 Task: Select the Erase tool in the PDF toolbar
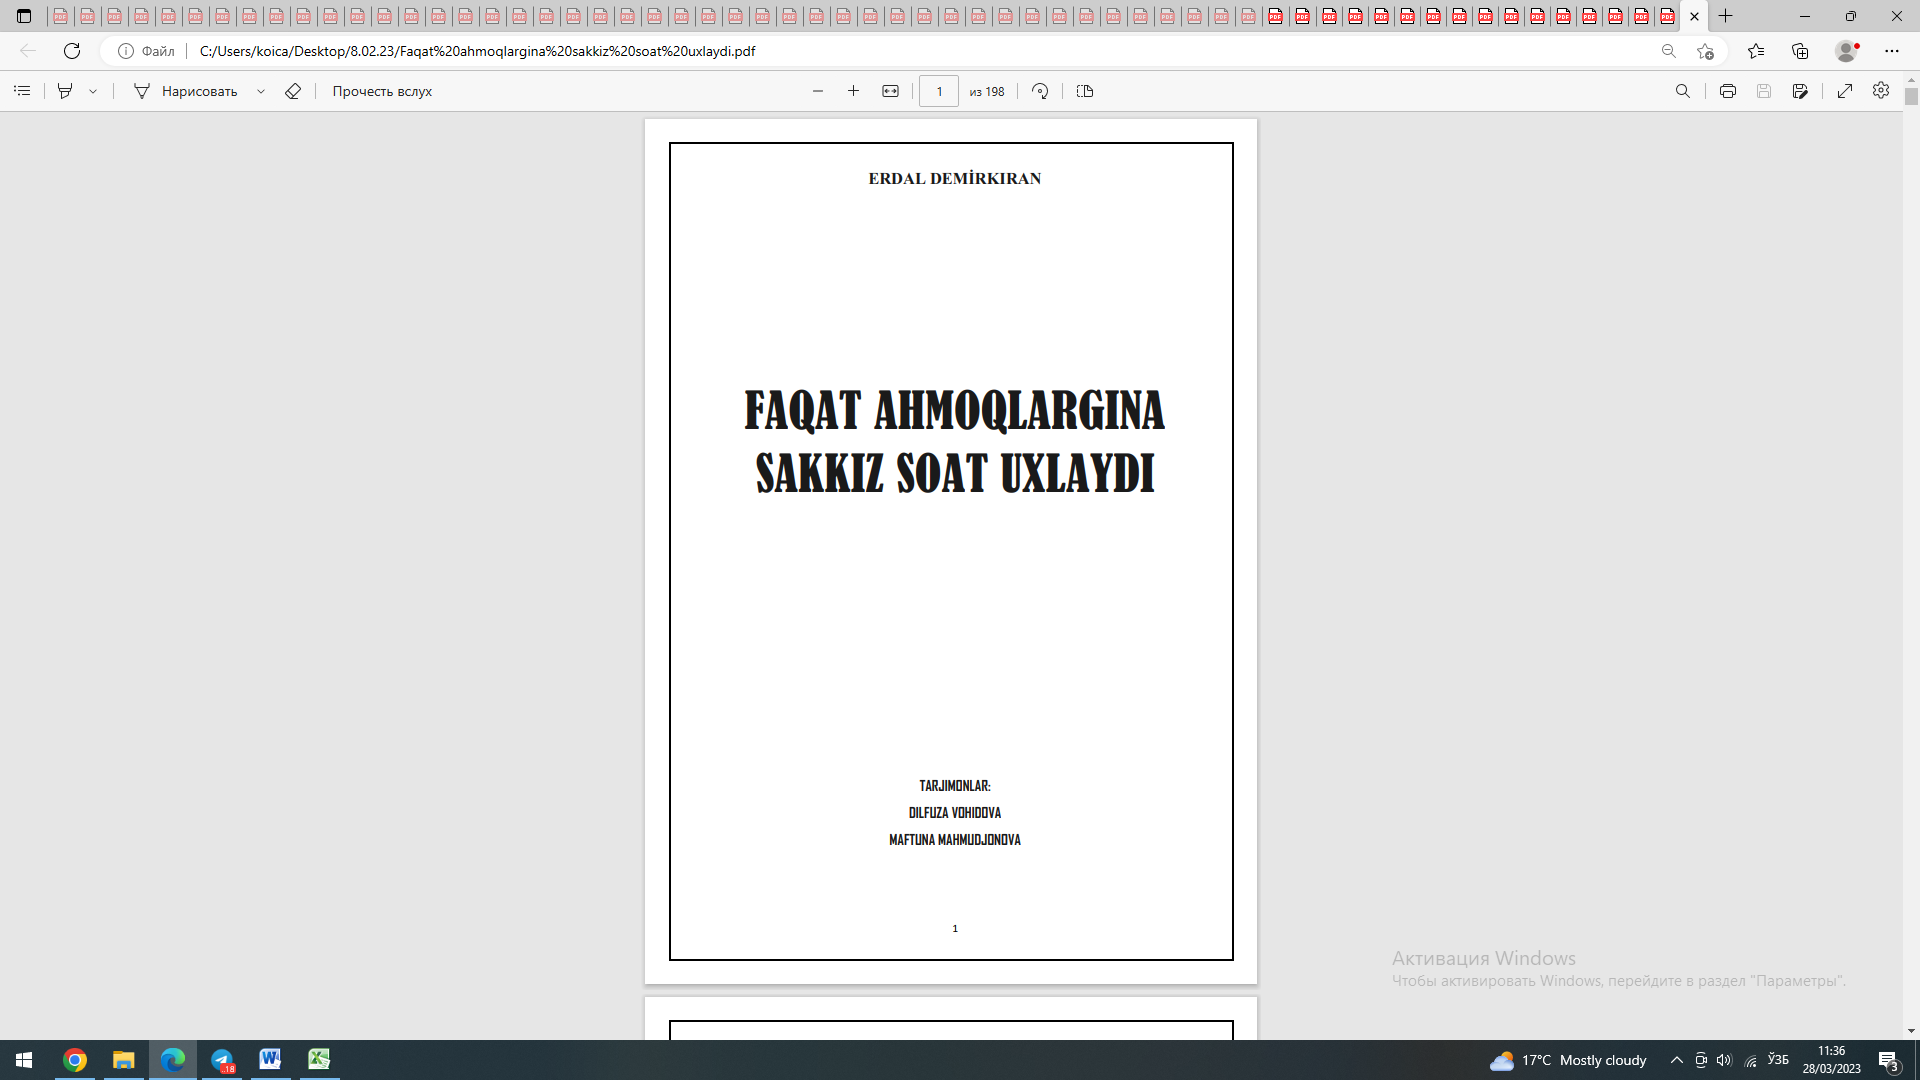(x=293, y=91)
